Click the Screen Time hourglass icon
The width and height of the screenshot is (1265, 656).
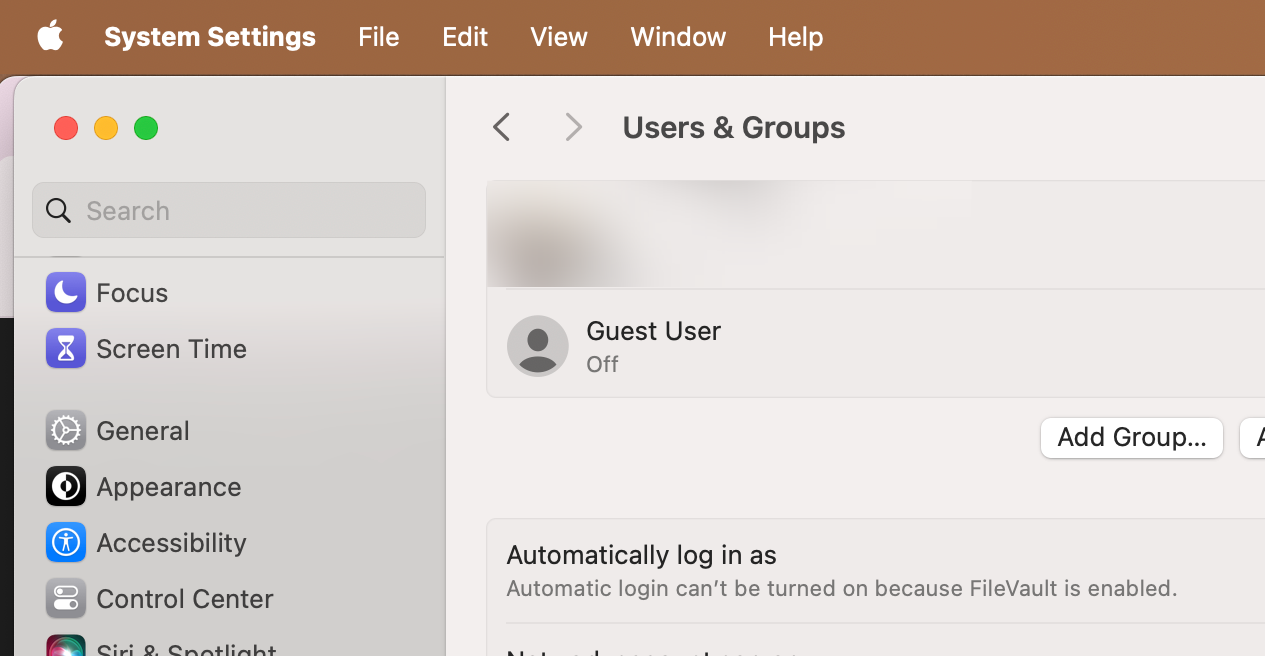[66, 348]
